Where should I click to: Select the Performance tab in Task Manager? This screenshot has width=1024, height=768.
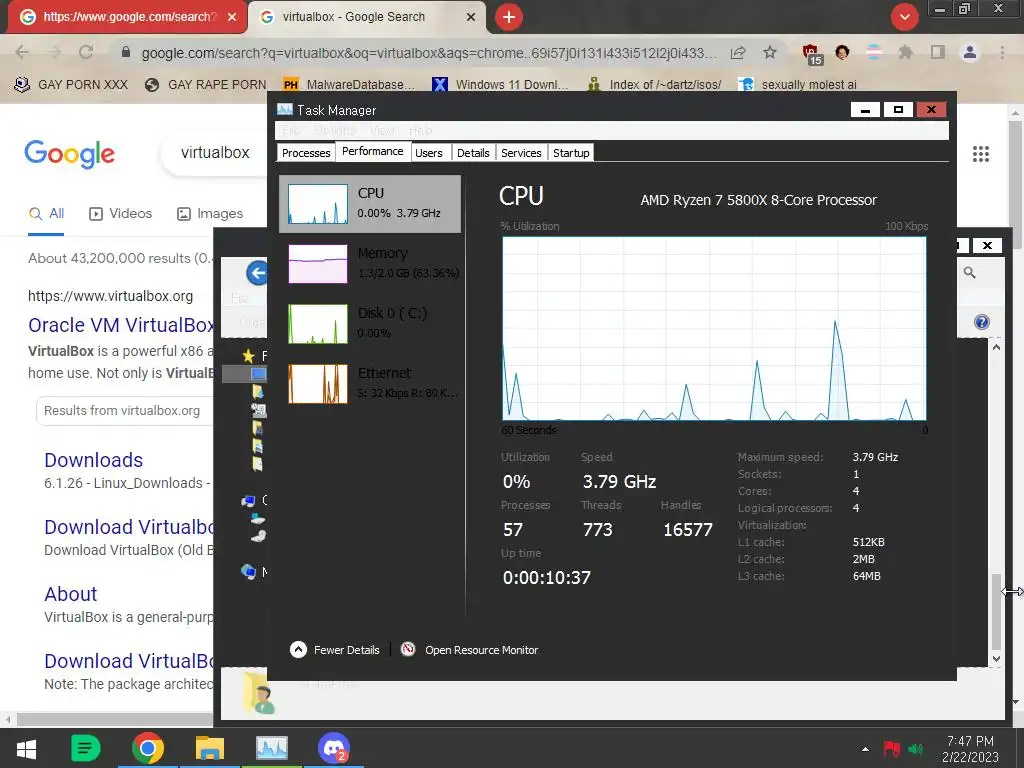tap(372, 152)
